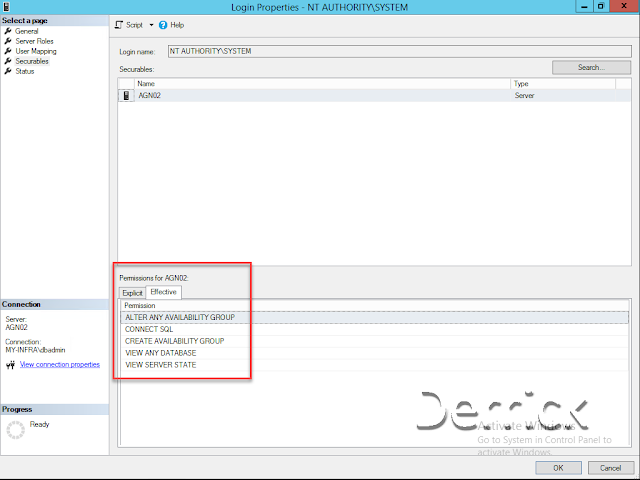The height and width of the screenshot is (480, 640).
Task: Open the Server Roles page
Action: tap(34, 41)
